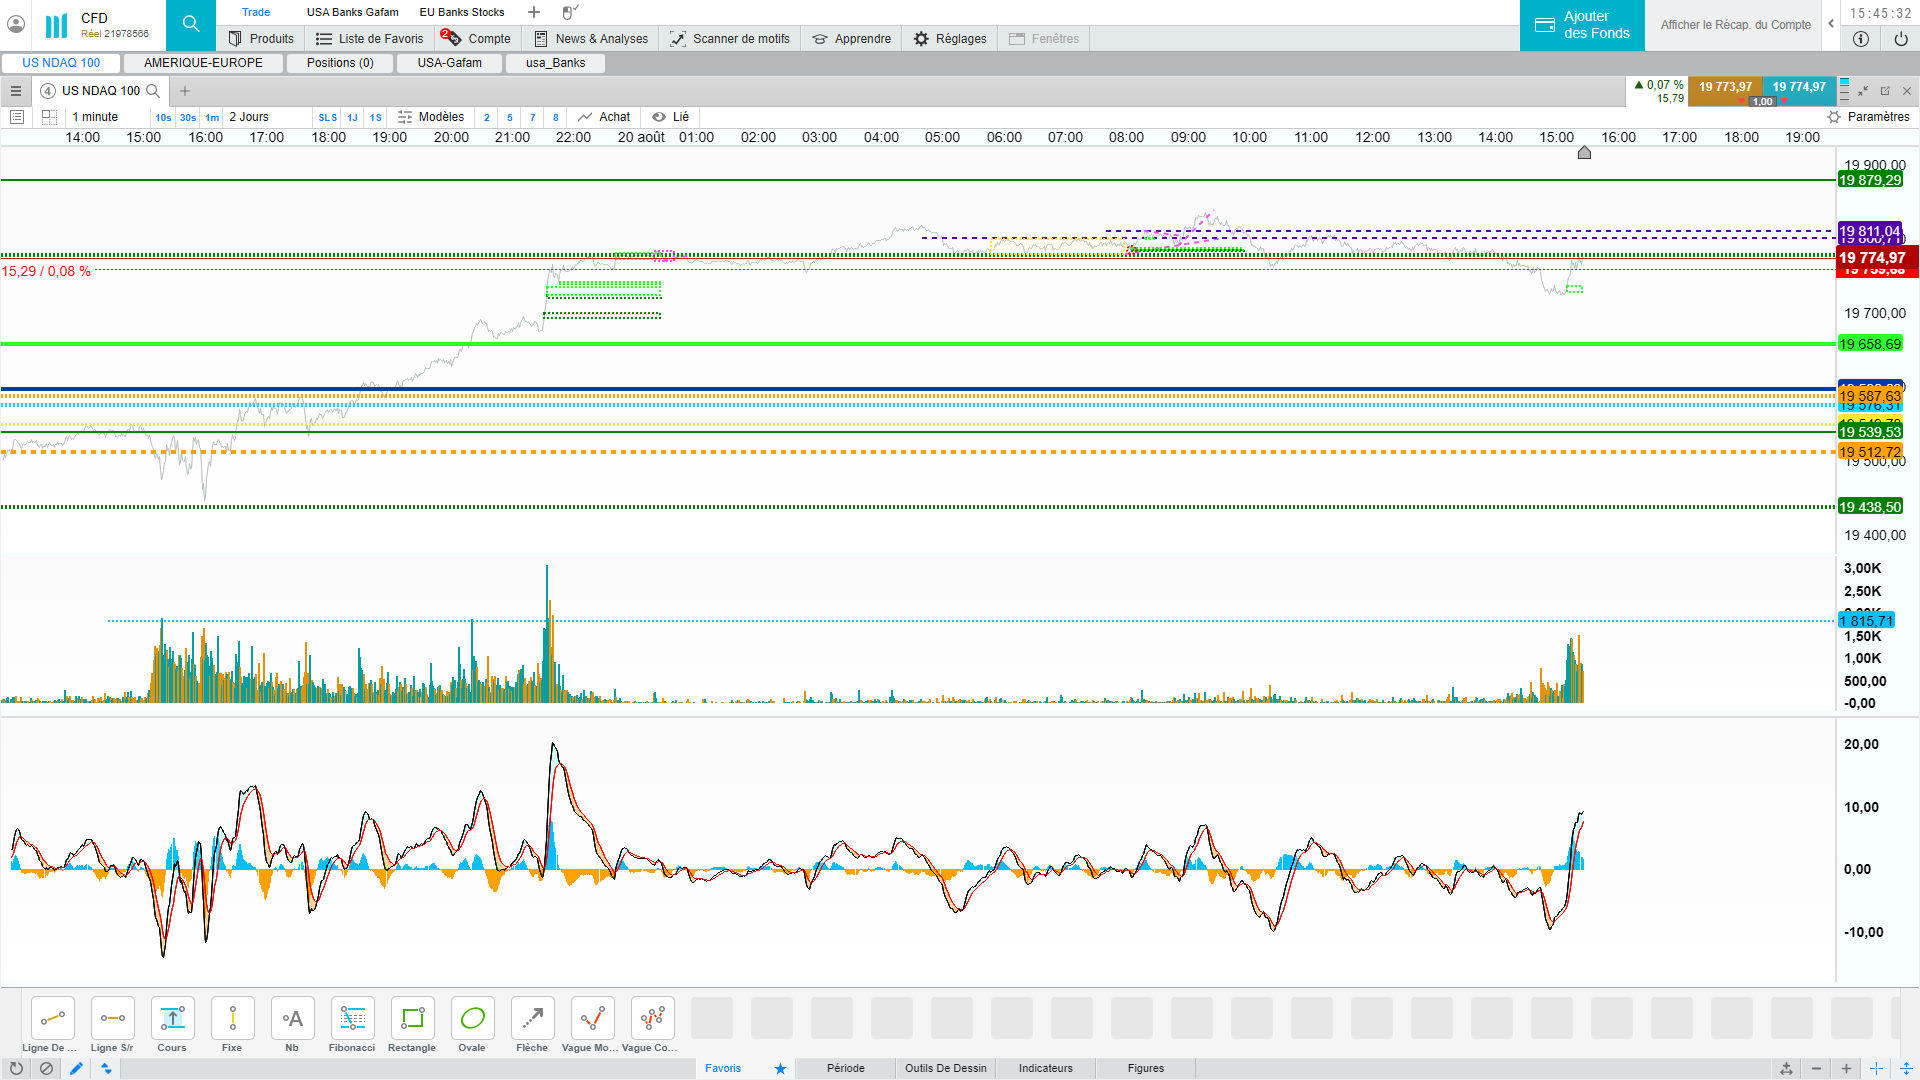Open the chart layout grid icon
Image resolution: width=1920 pixels, height=1080 pixels.
49,117
